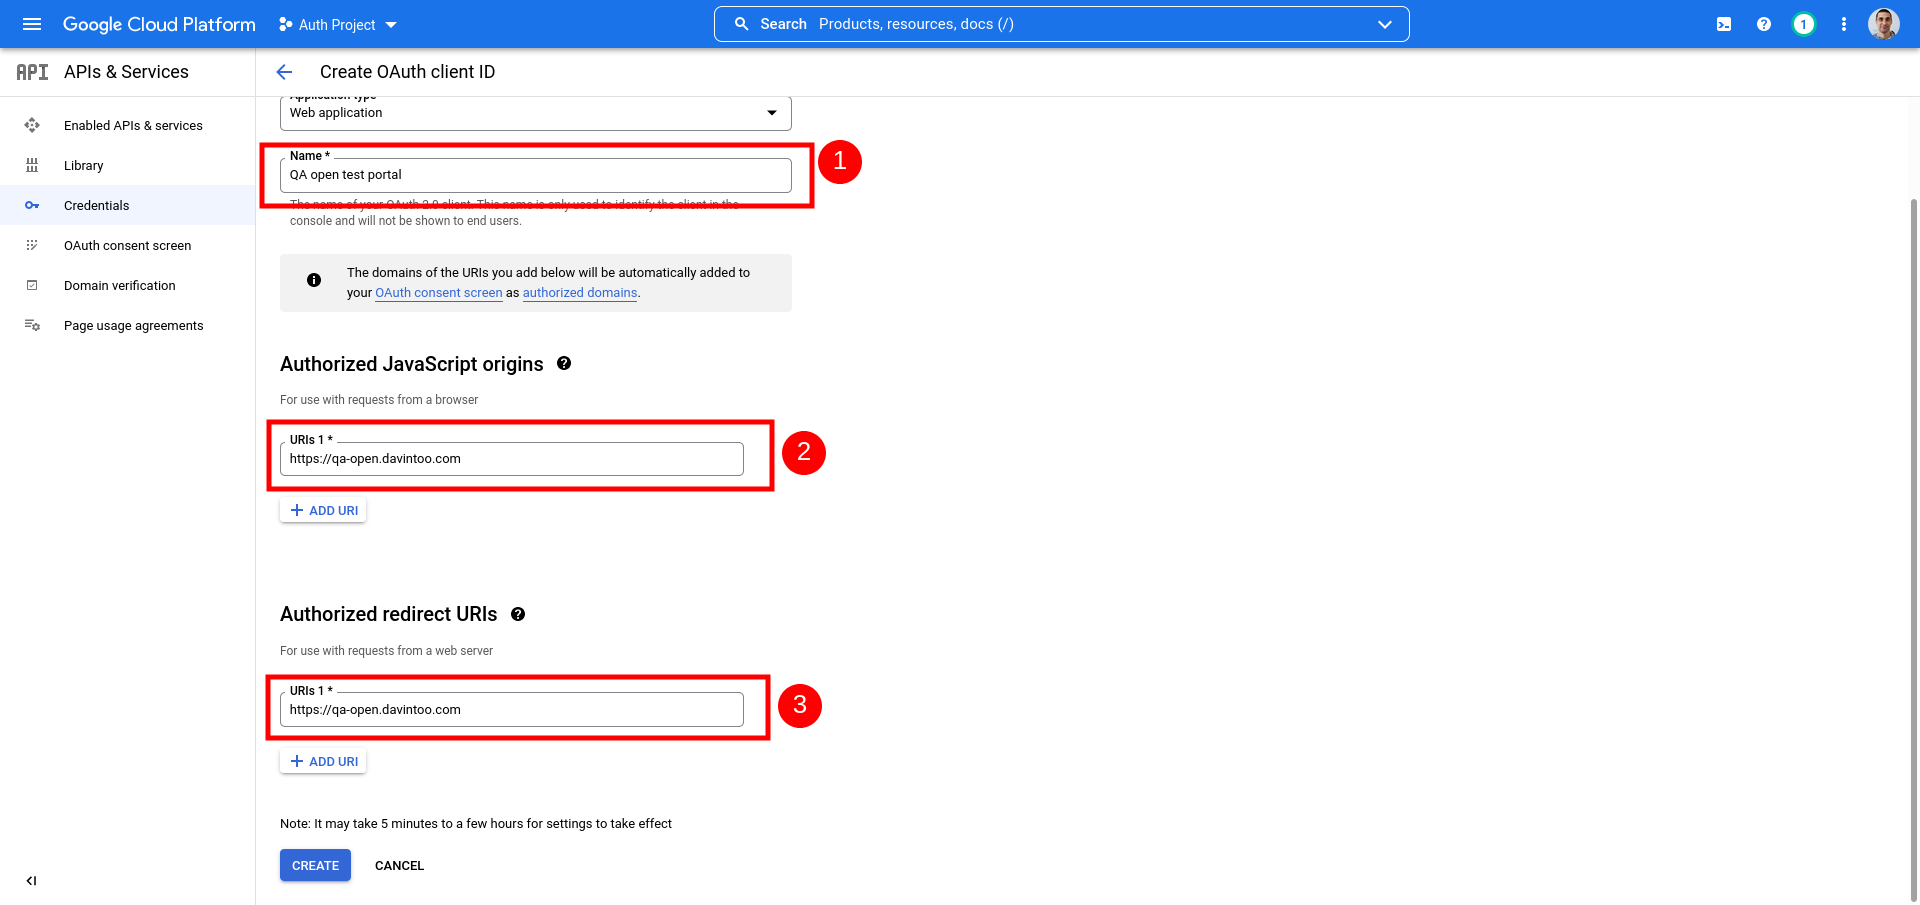Click the Domain verification checkbox icon

32,285
